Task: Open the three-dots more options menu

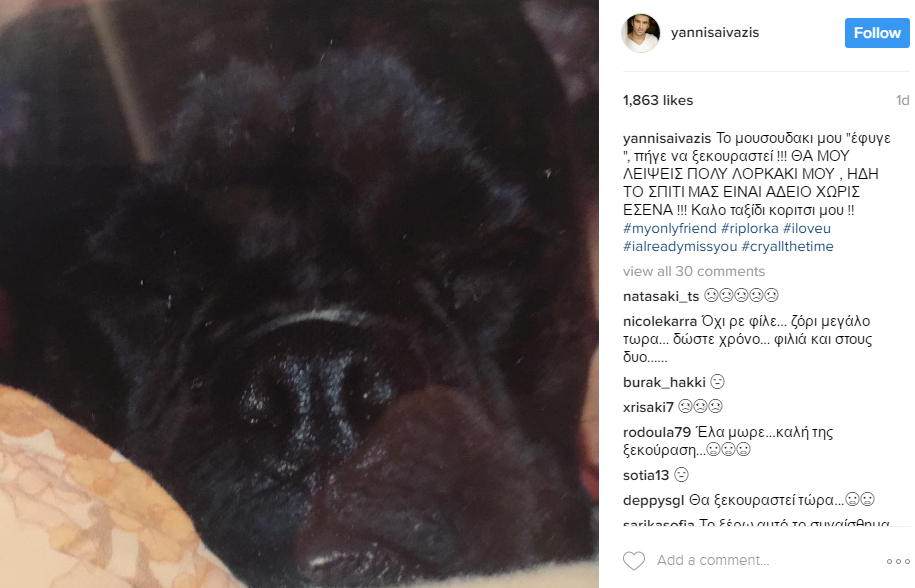Action: coord(898,561)
